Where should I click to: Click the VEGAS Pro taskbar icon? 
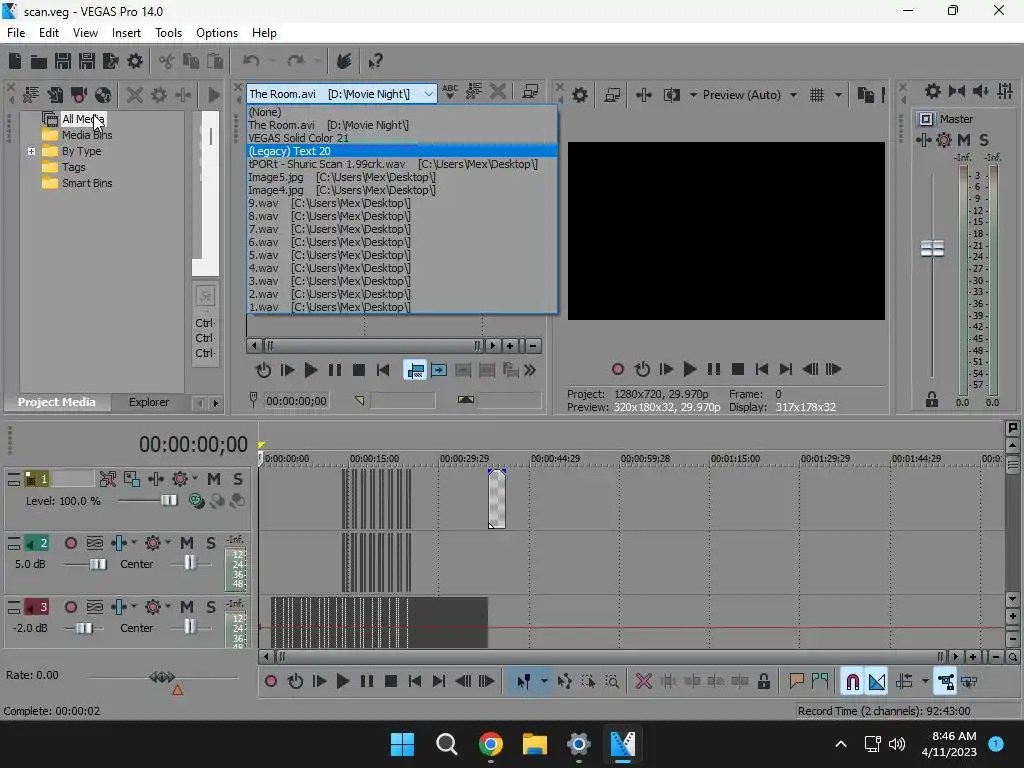pyautogui.click(x=622, y=744)
